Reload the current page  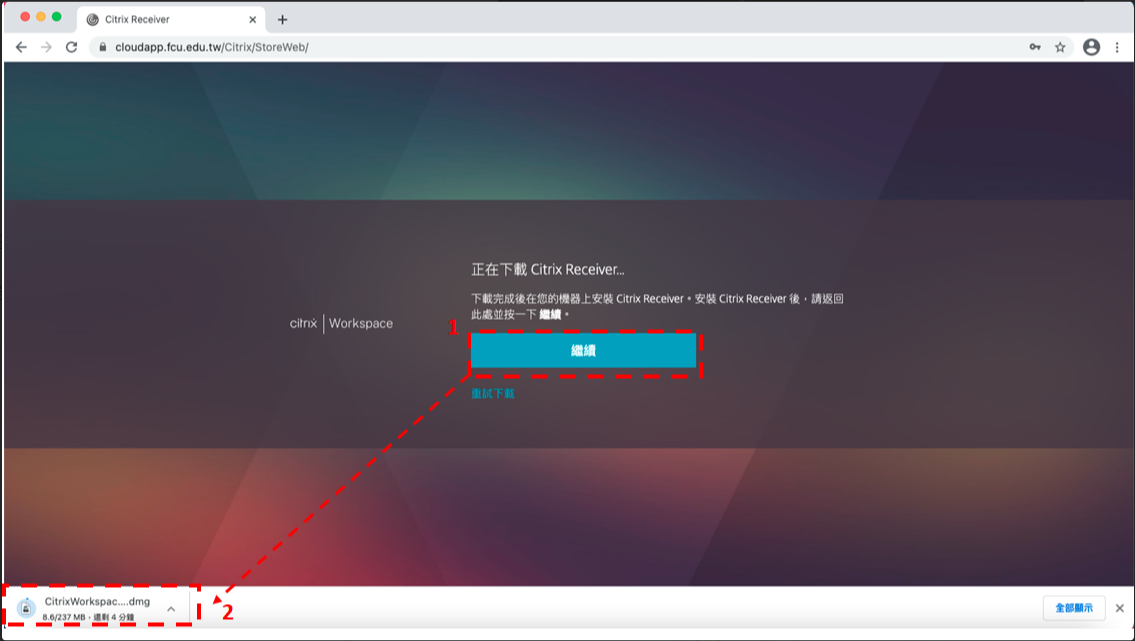(71, 47)
